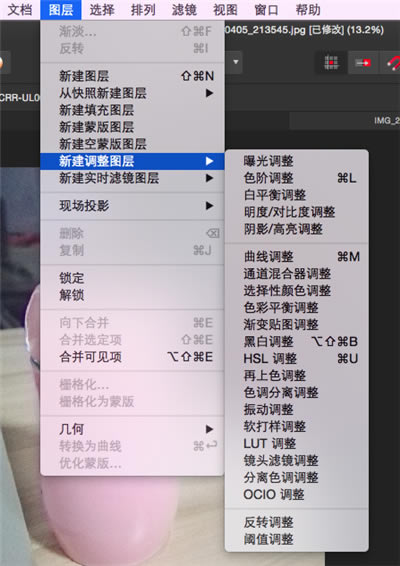
Task: Choose 曲线调整 from the adjustment submenu
Action: point(296,257)
